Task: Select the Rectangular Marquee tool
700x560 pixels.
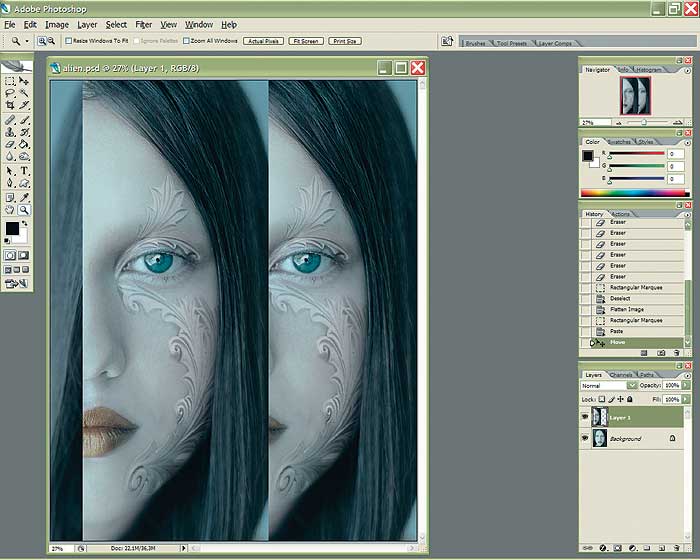Action: click(10, 81)
